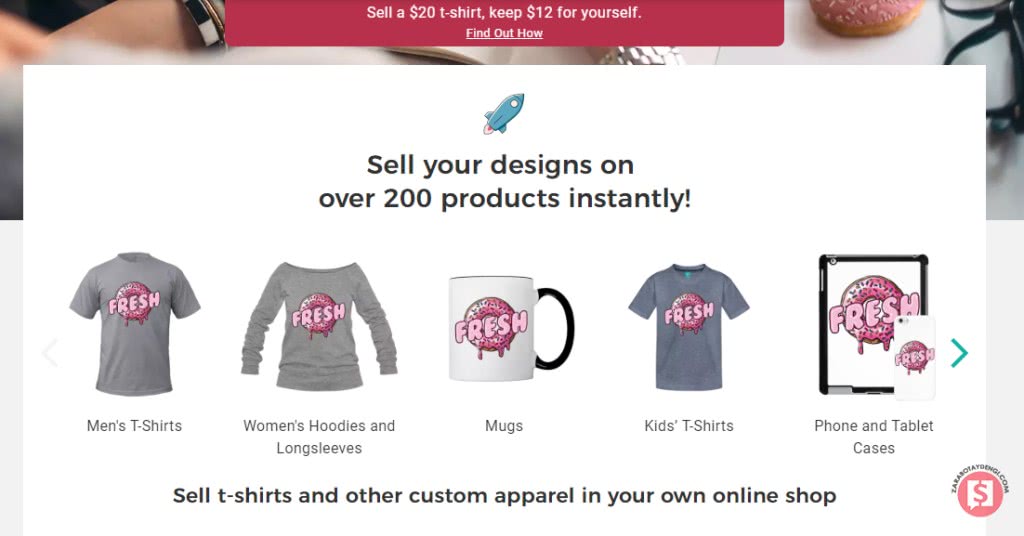
Task: Go back using the left carousel arrow
Action: [x=50, y=353]
